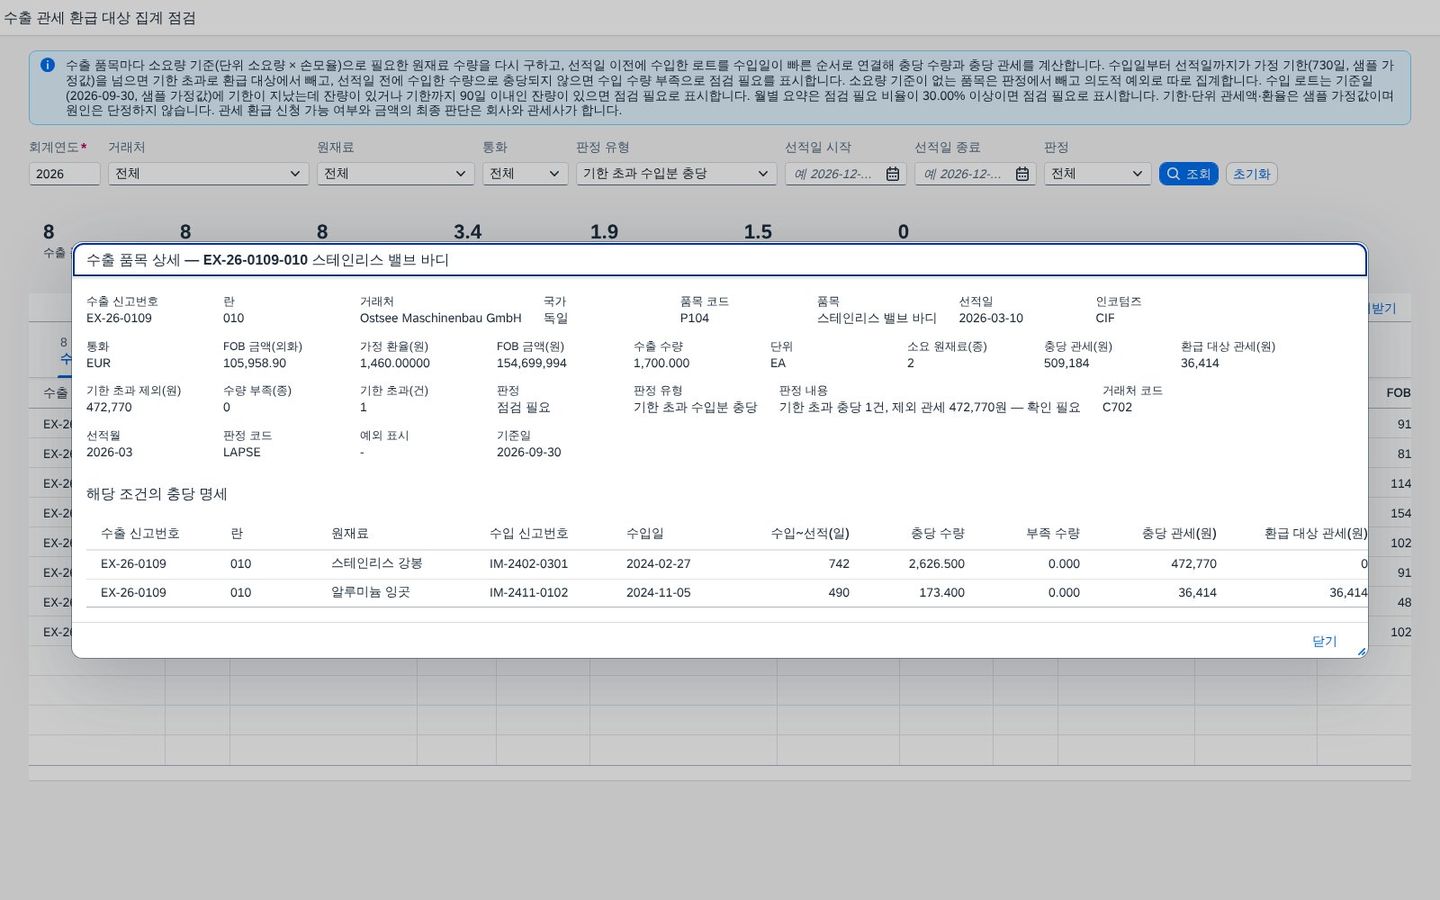The width and height of the screenshot is (1440, 900).
Task: Click the 알루미늄 잉곳 material cell
Action: [370, 593]
